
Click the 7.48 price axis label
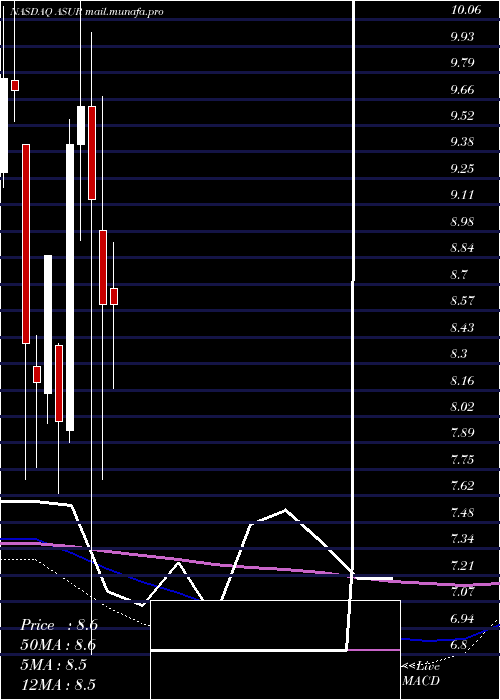click(462, 512)
